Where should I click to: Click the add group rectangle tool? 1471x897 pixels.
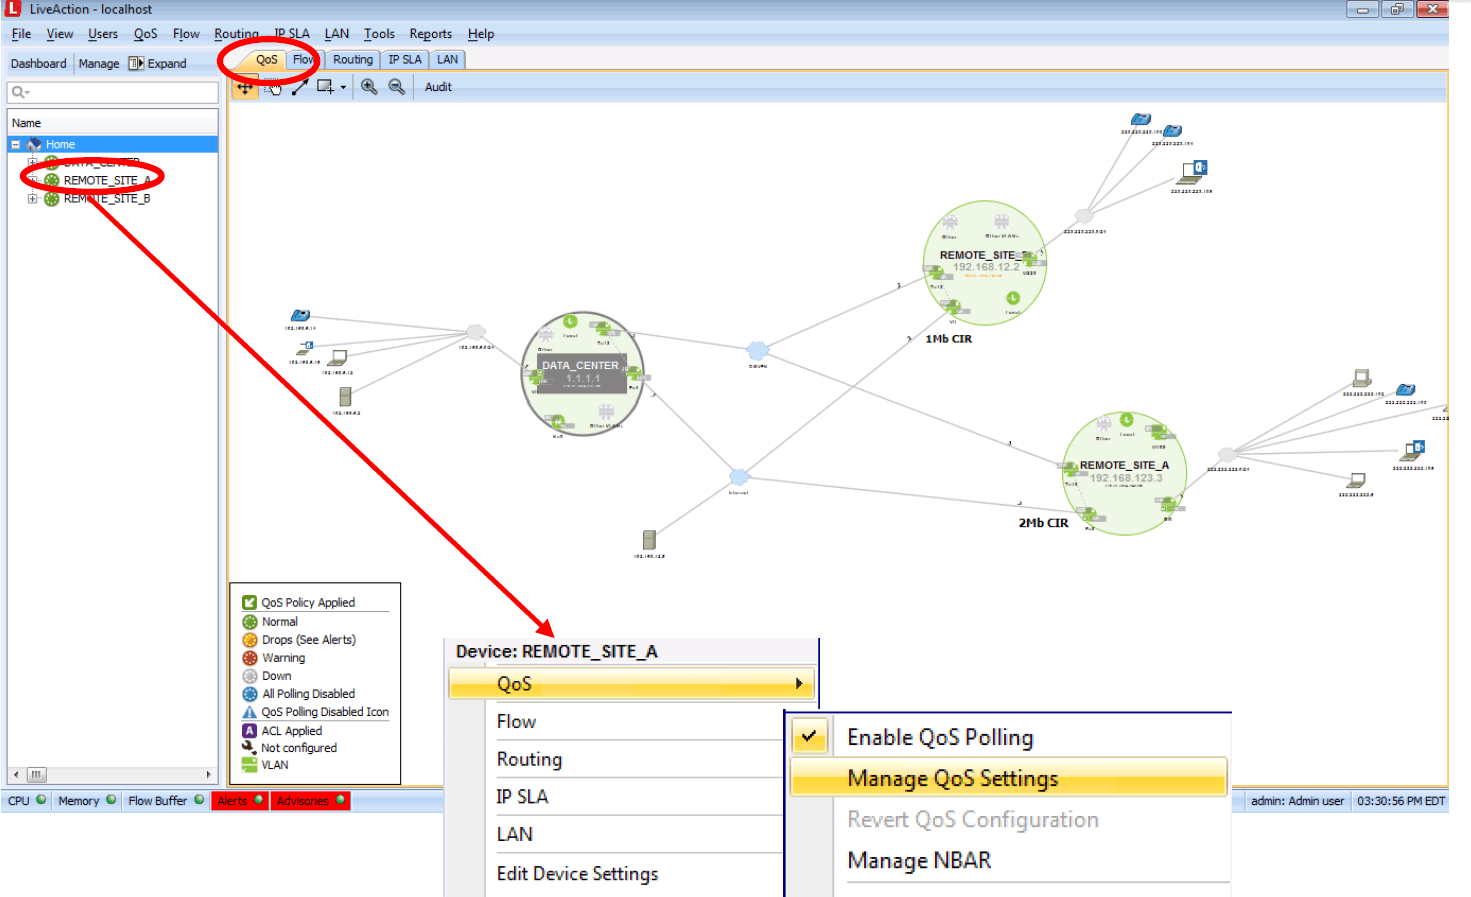325,87
